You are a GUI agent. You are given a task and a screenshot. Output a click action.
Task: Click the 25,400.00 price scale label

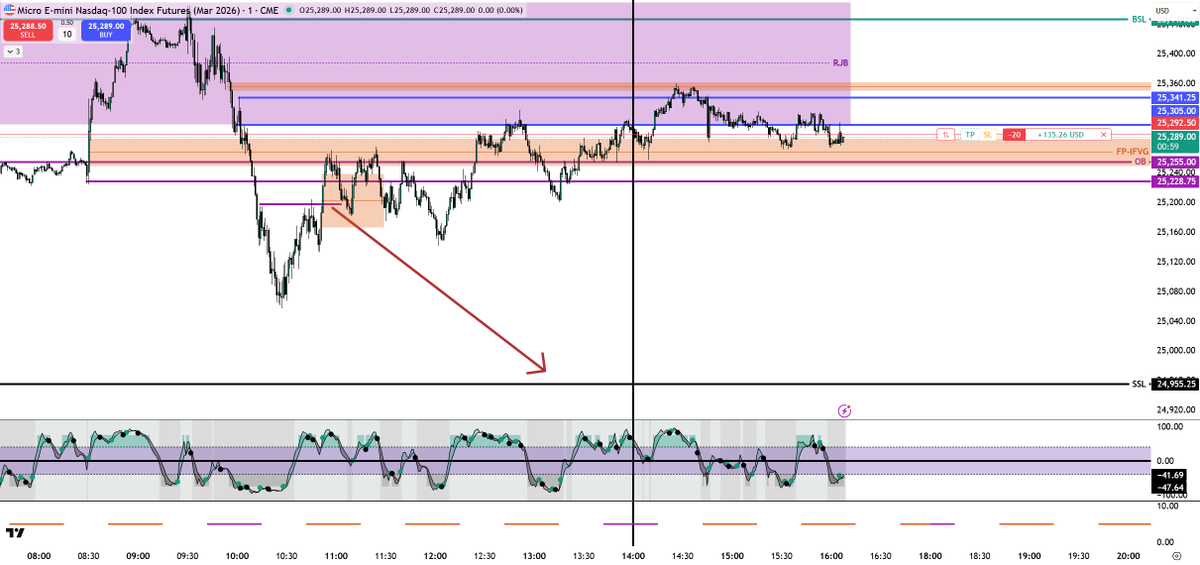click(1176, 53)
